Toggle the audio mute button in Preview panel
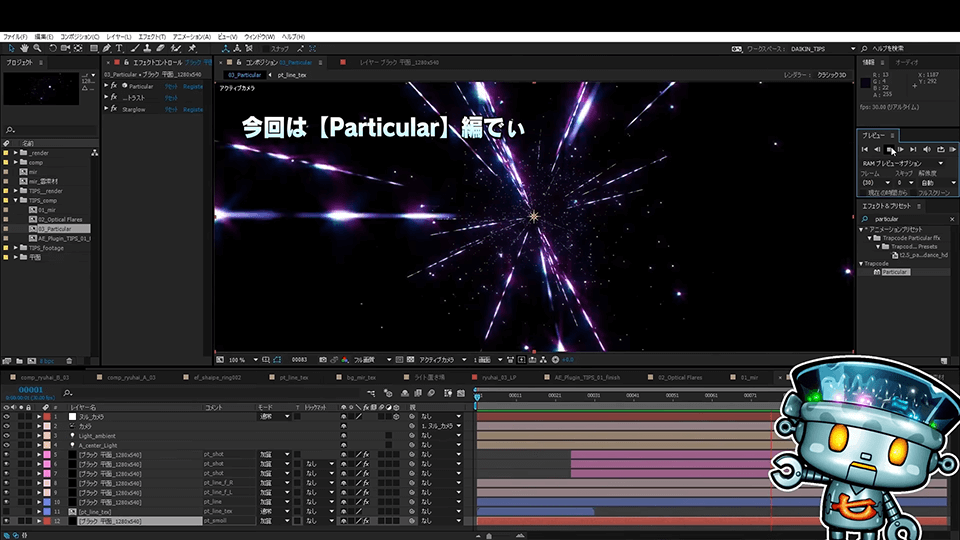The image size is (960, 540). tap(927, 149)
